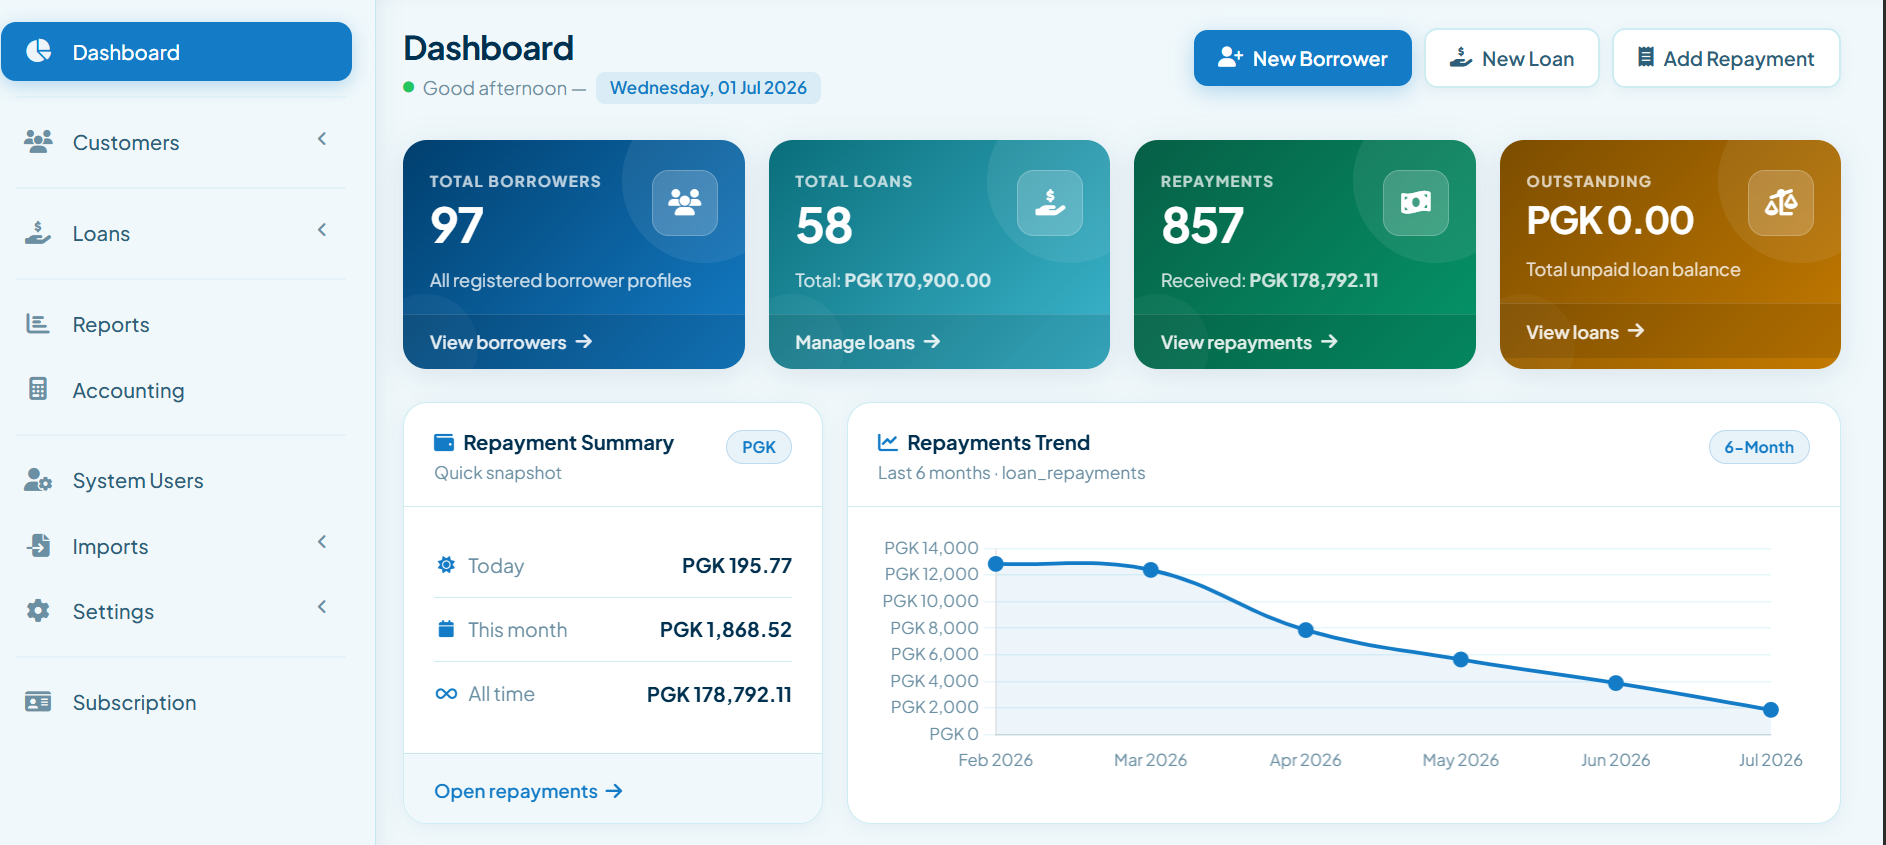Click the Subscription card icon in sidebar
1886x845 pixels.
coord(38,702)
